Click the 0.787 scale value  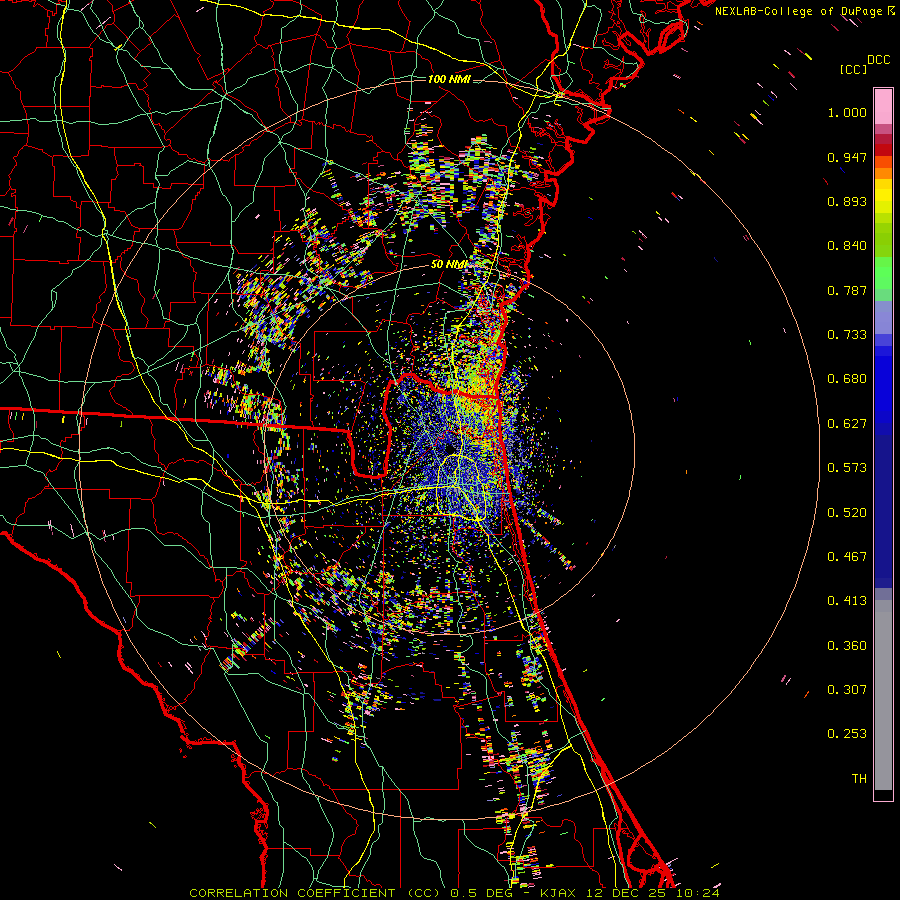pos(847,290)
